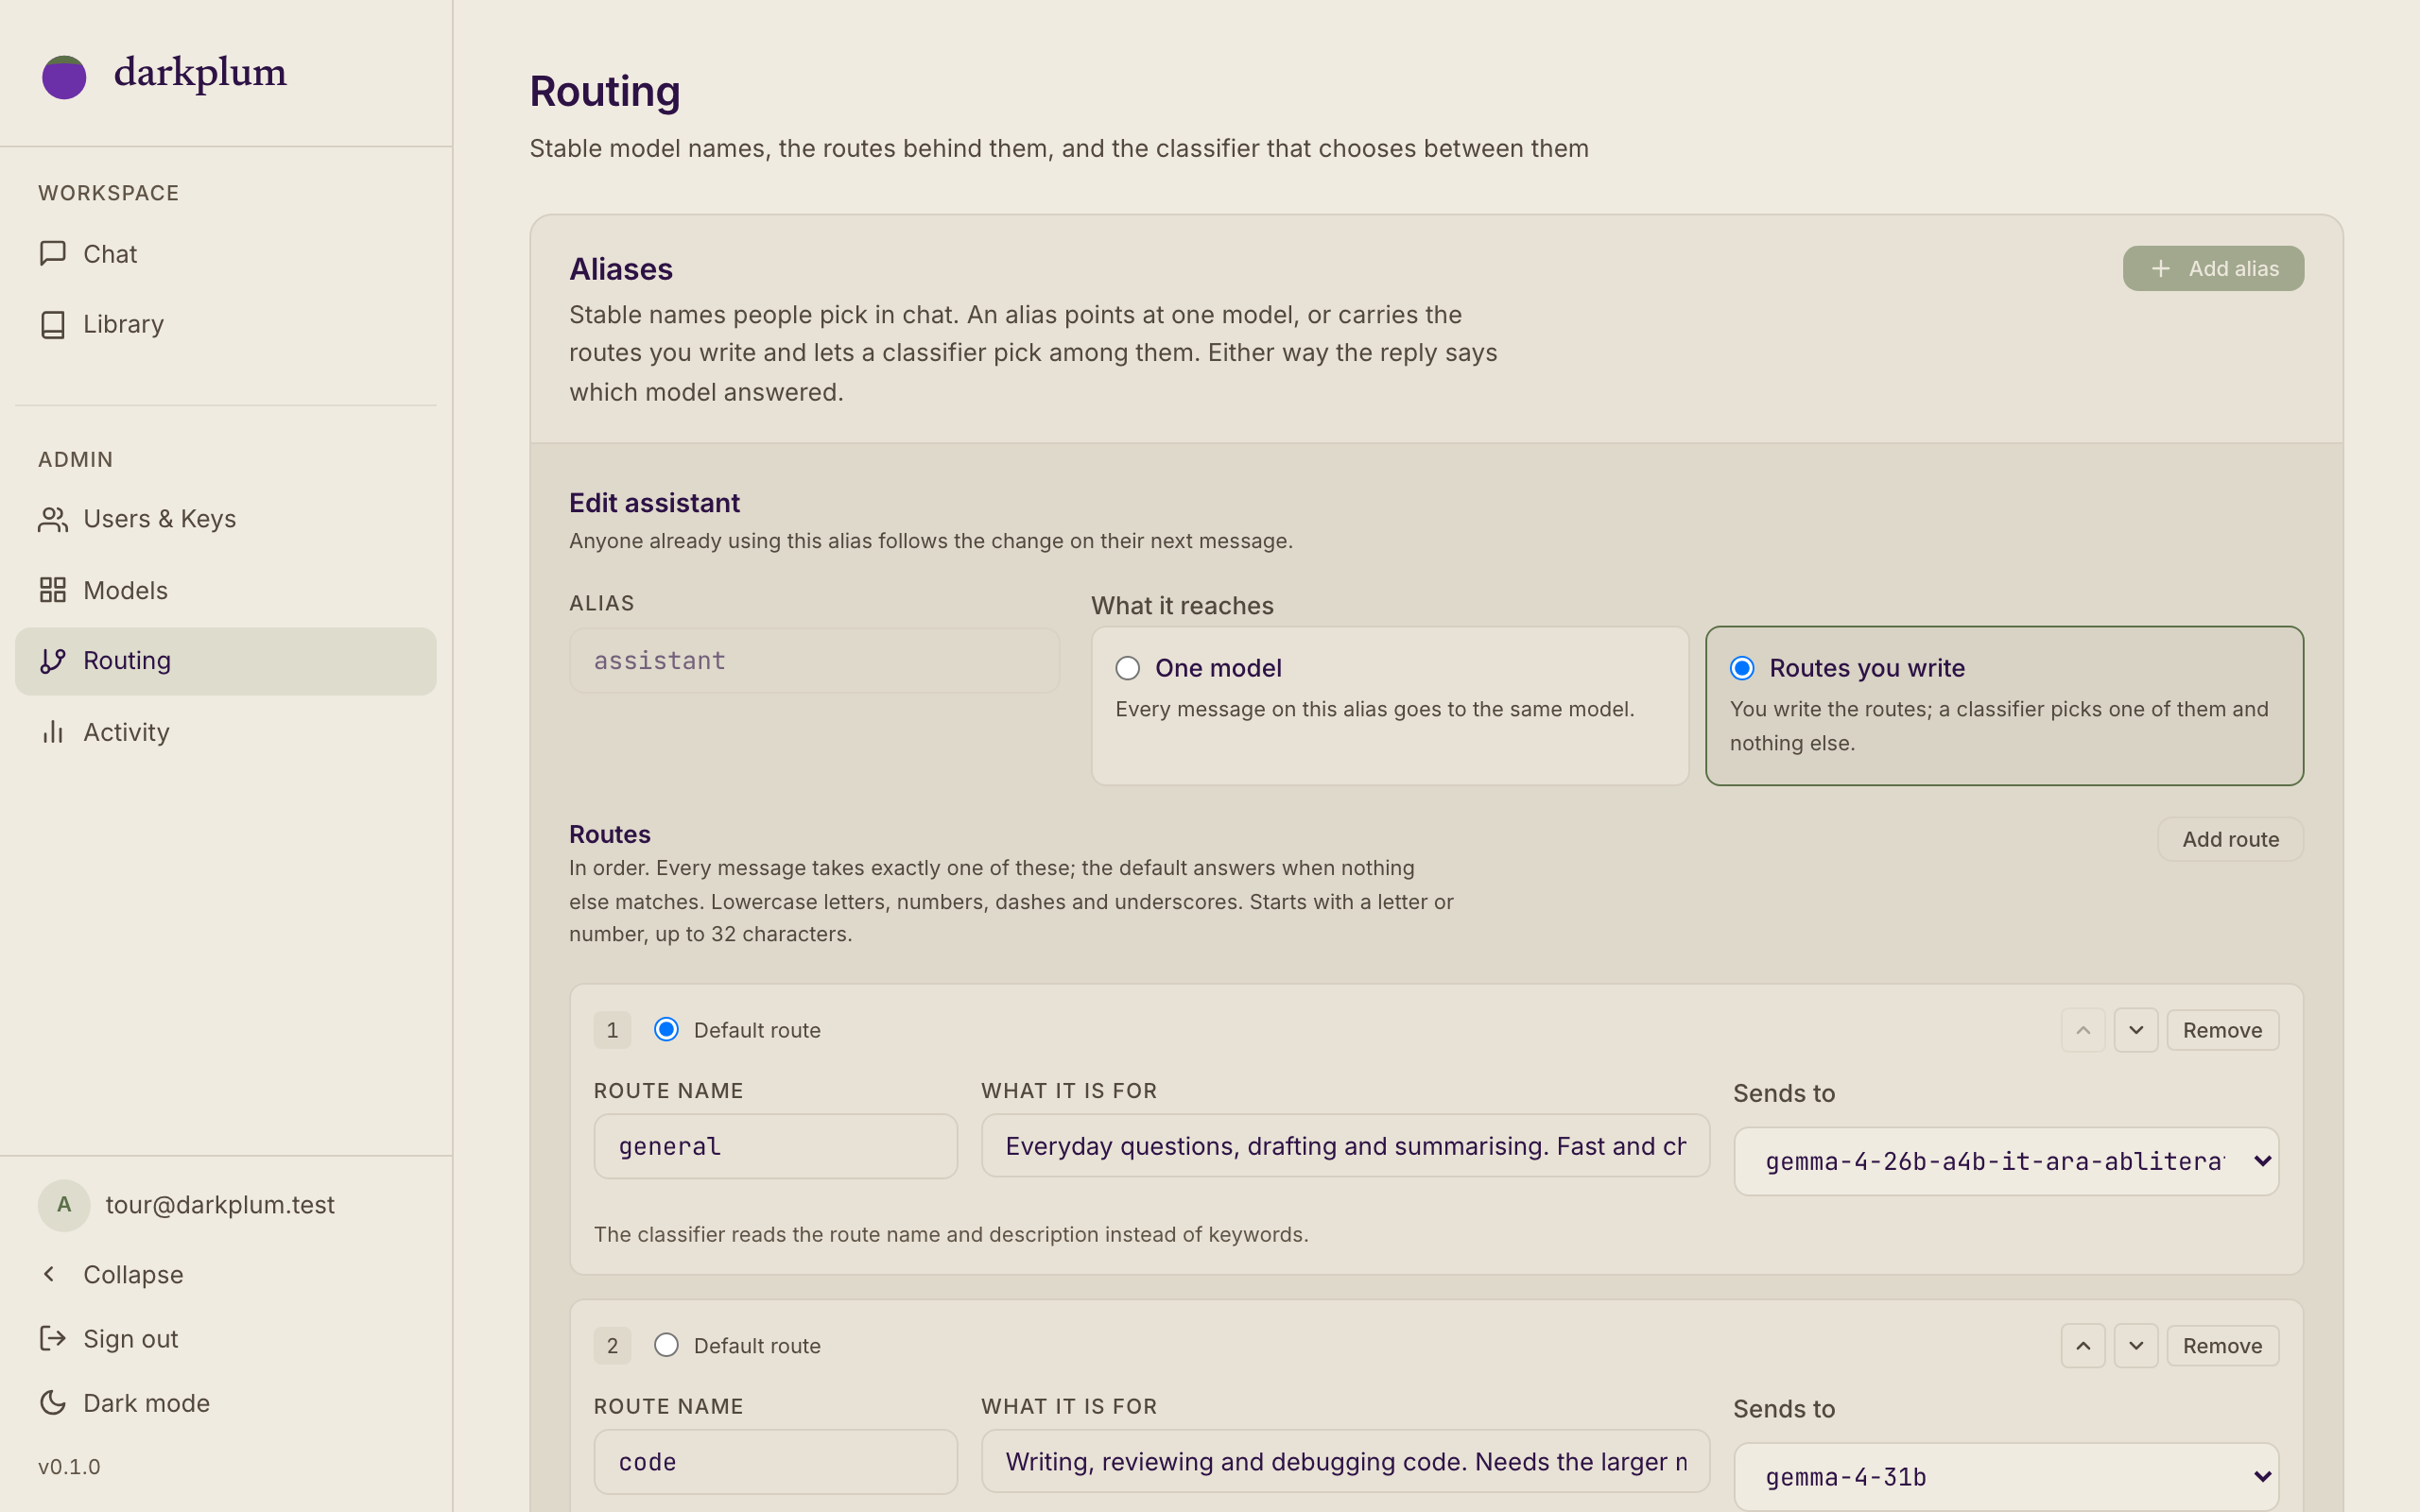Click the route number 1 badge
The height and width of the screenshot is (1512, 2420).
pos(612,1030)
